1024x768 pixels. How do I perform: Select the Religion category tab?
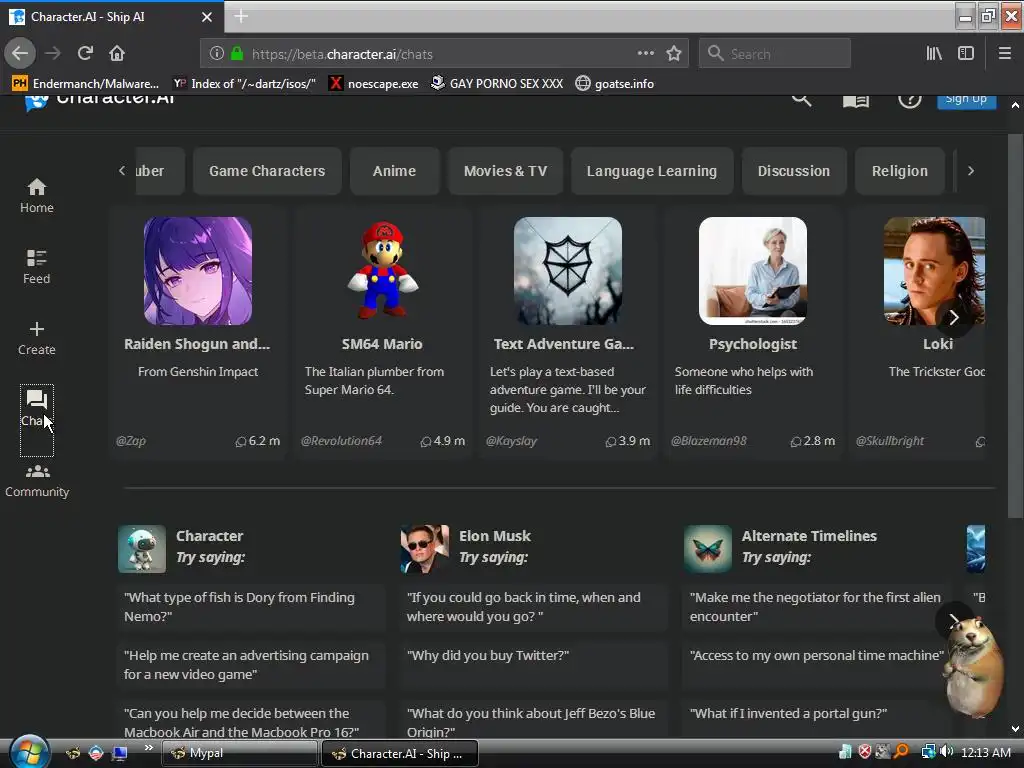click(x=899, y=171)
